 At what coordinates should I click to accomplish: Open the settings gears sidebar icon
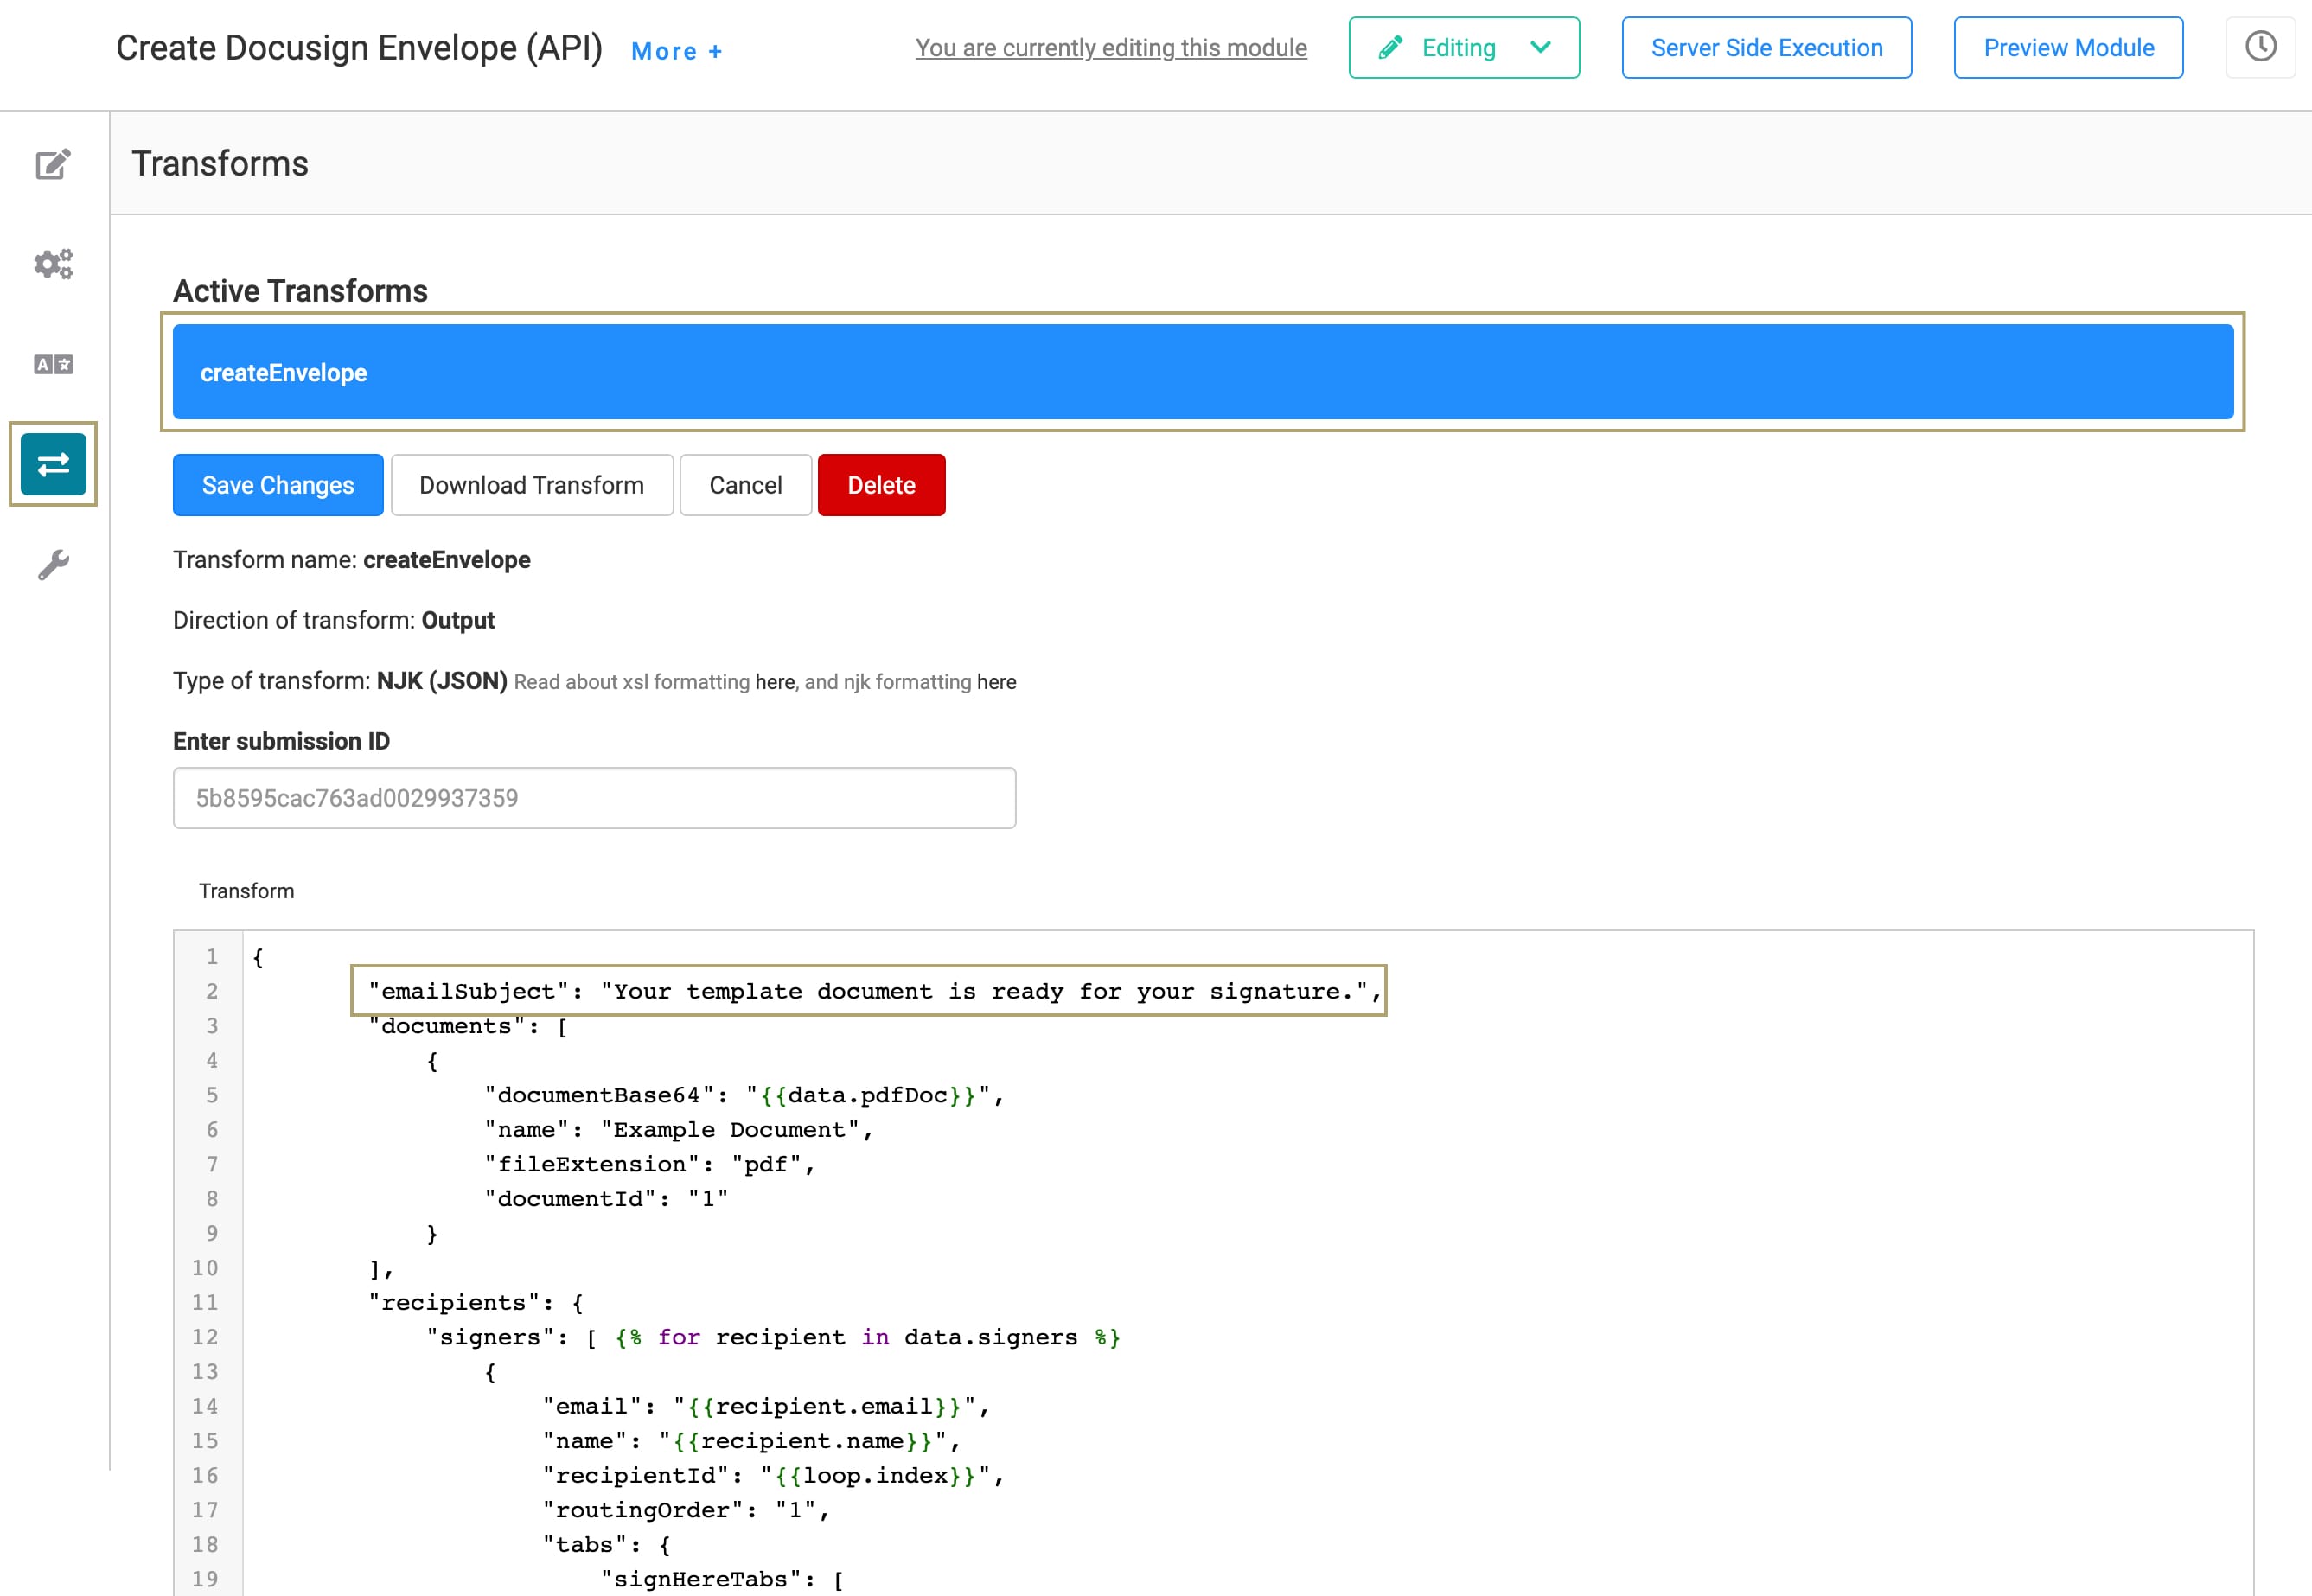tap(53, 264)
